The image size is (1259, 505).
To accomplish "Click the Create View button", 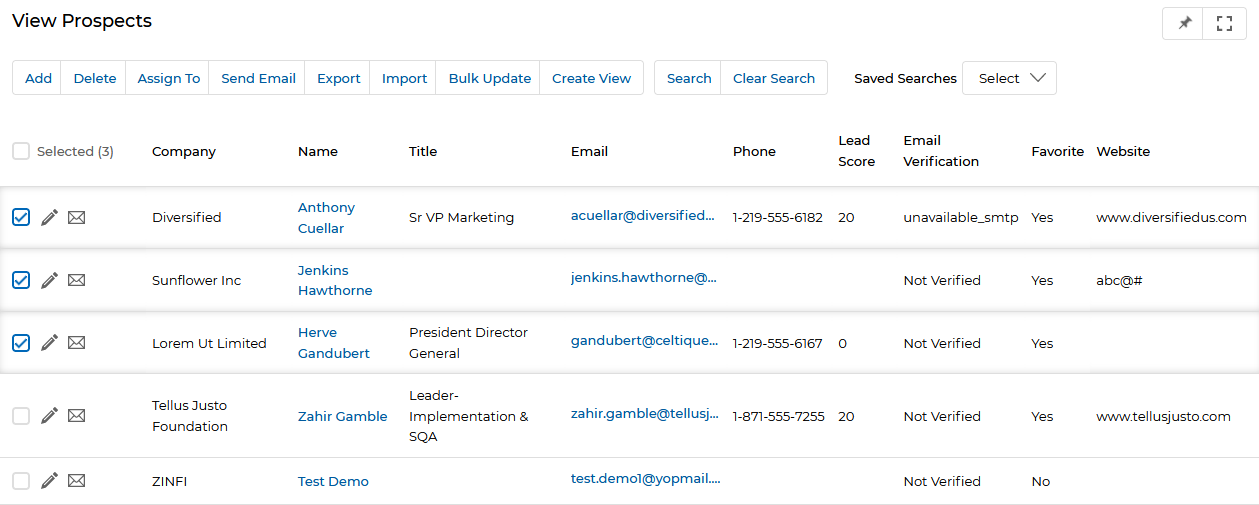I will (x=591, y=78).
